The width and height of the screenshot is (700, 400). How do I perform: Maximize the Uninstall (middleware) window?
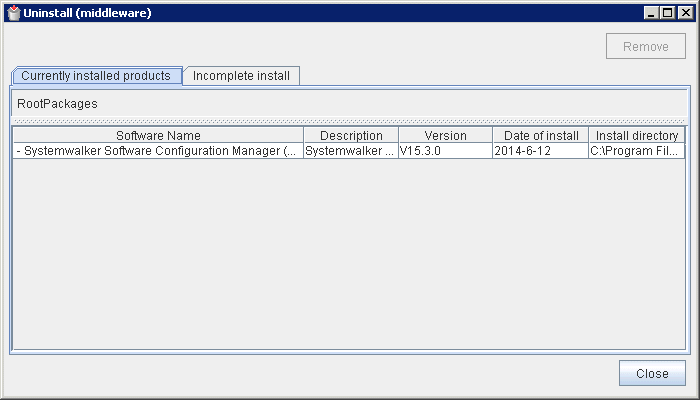pos(667,13)
